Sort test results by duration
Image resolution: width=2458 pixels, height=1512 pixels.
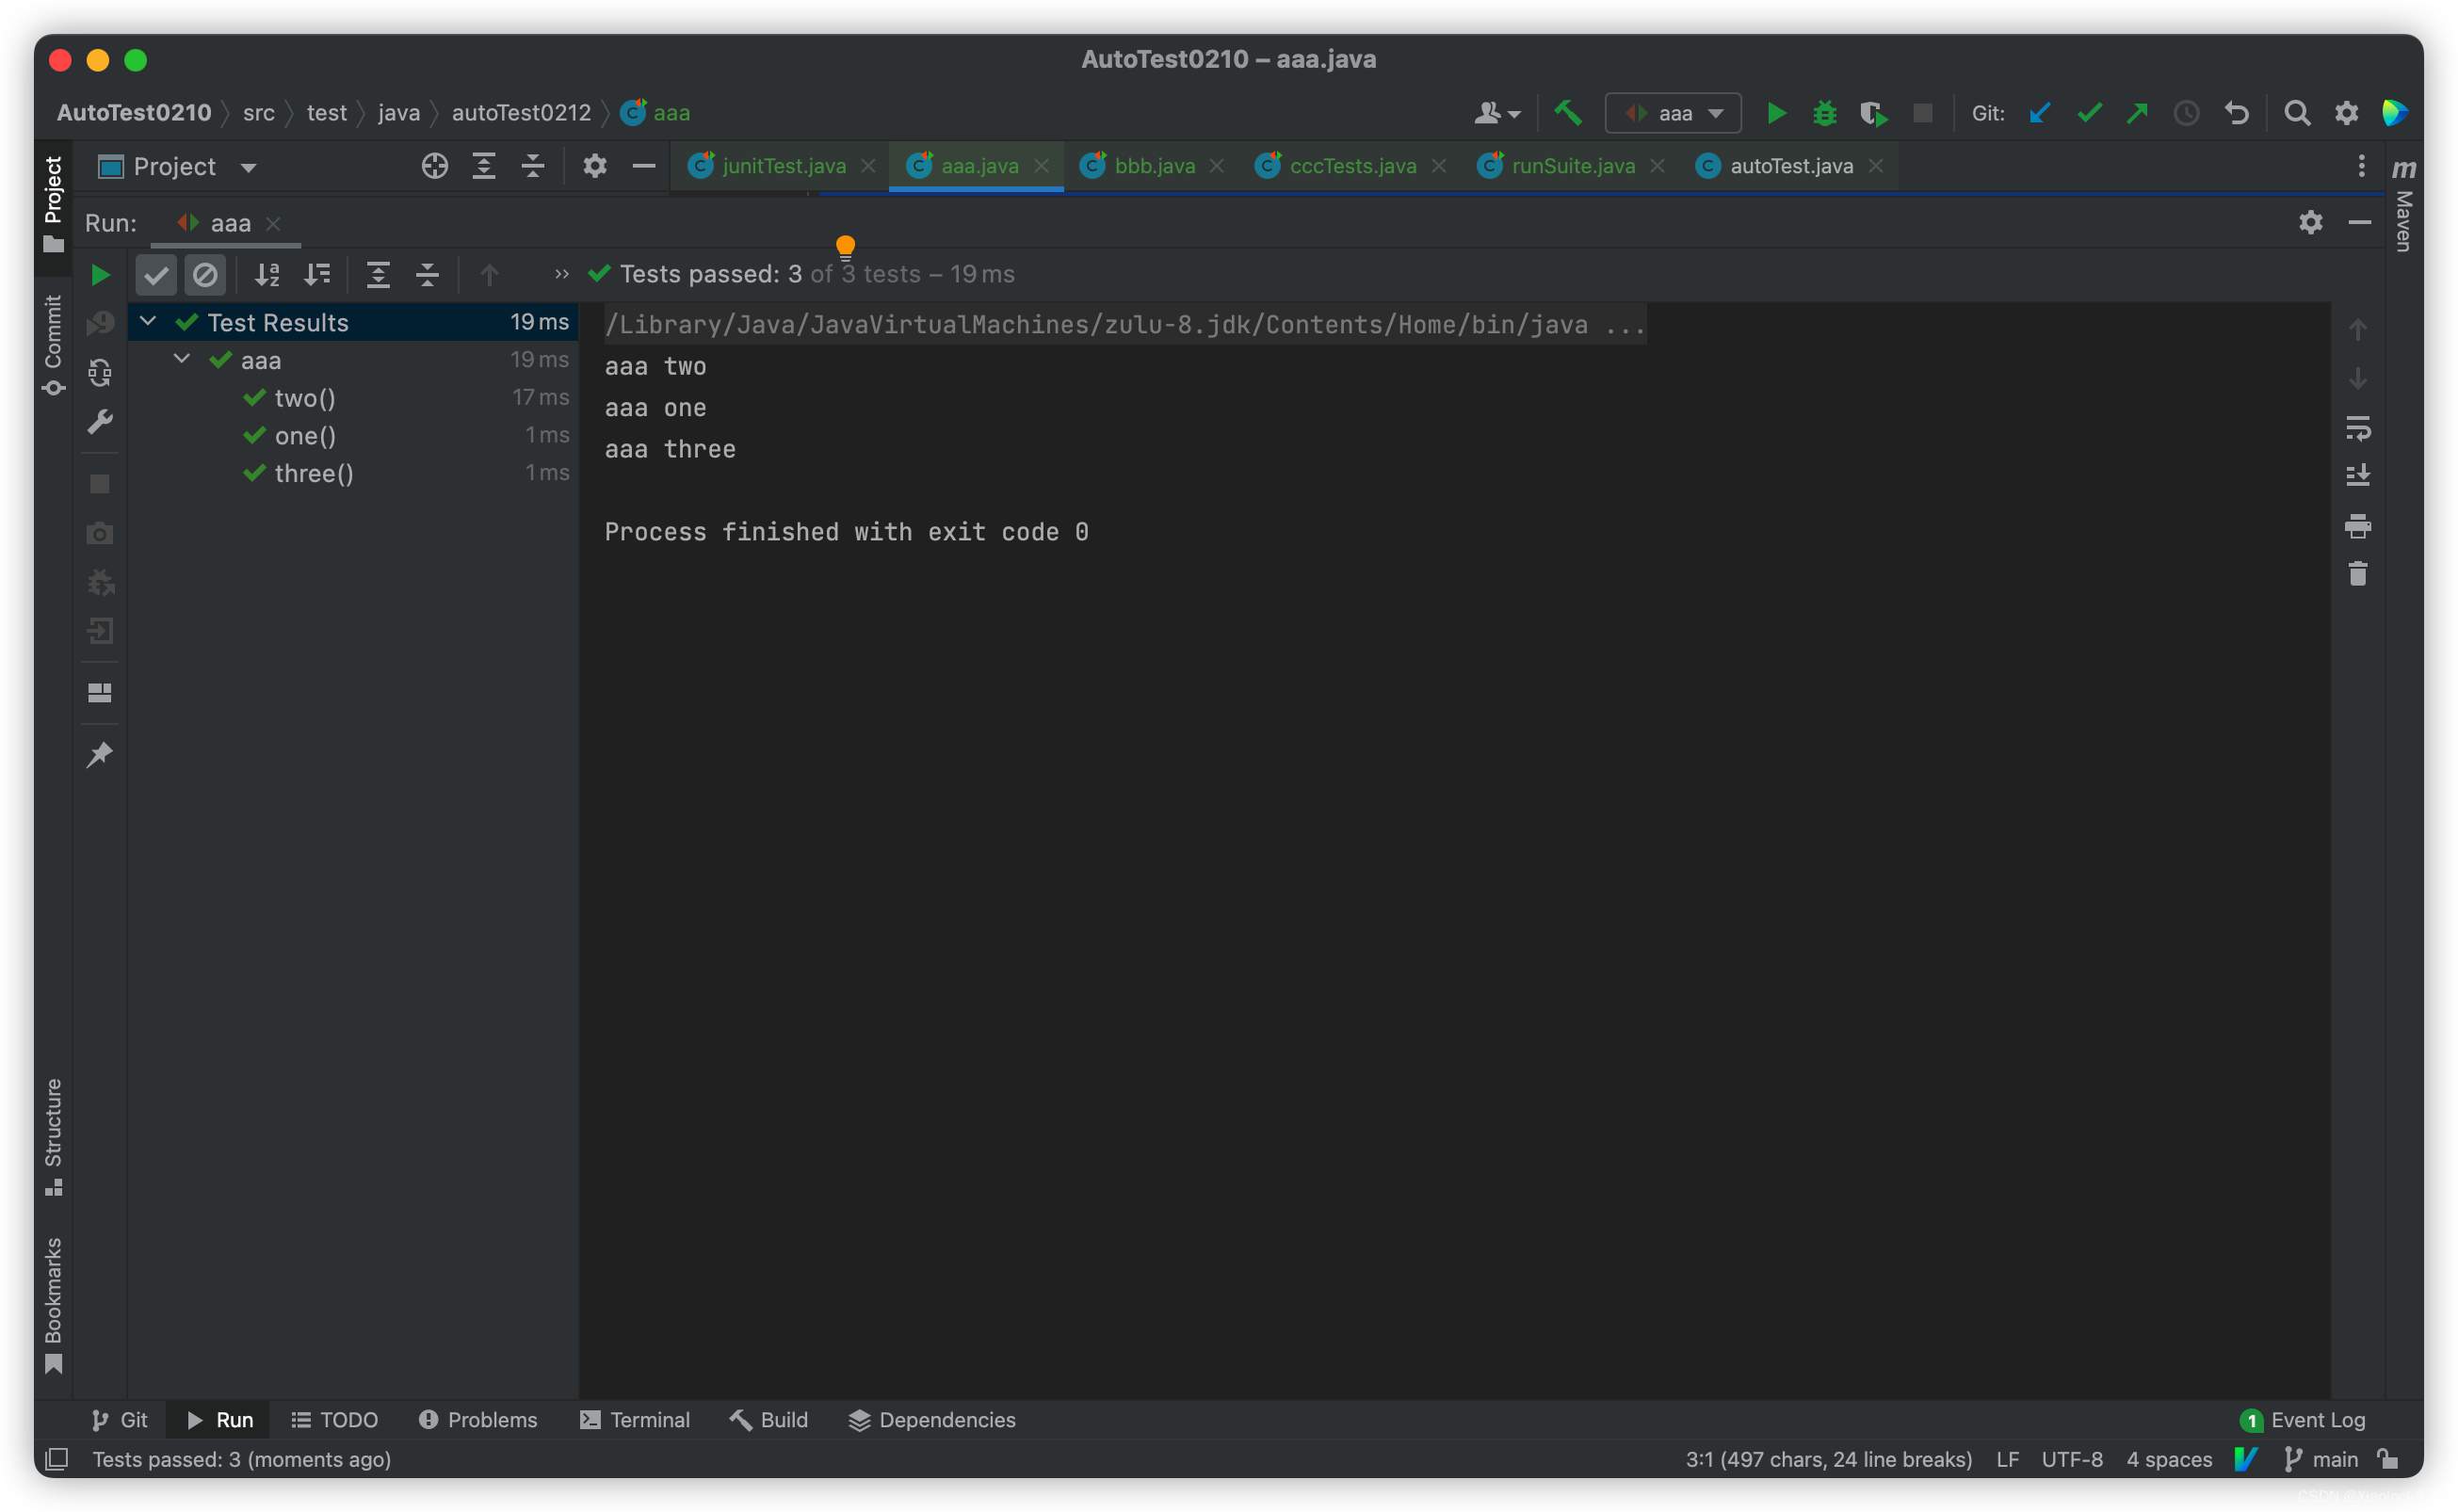[317, 274]
